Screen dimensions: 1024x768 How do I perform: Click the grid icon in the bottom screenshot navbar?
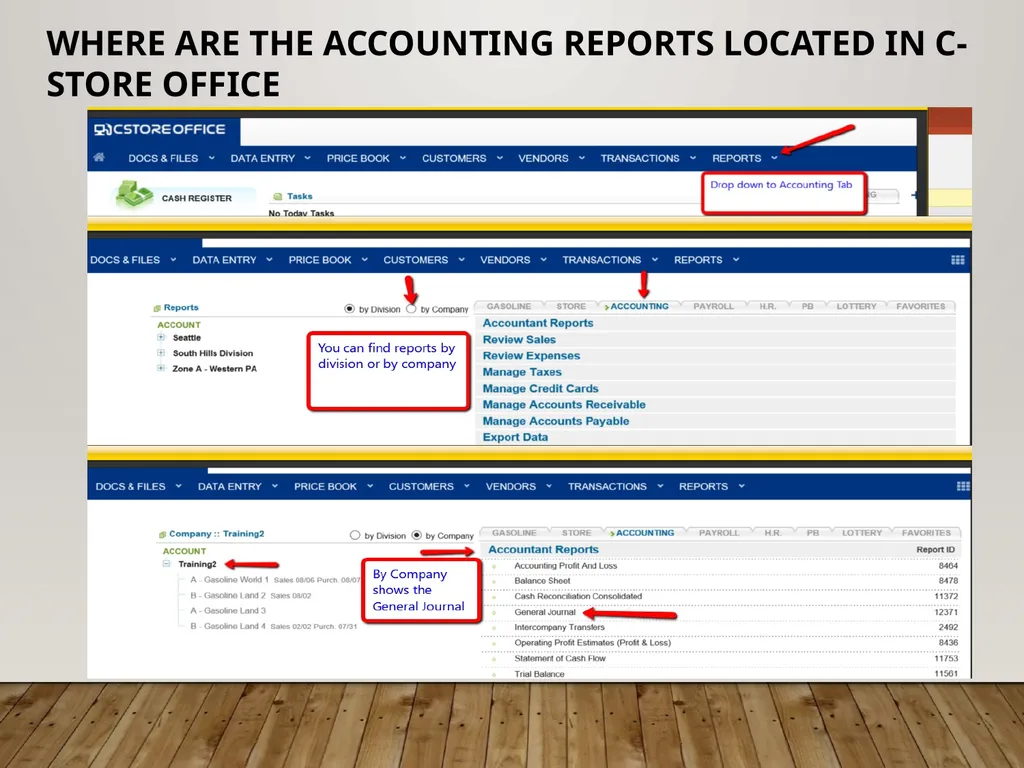pyautogui.click(x=963, y=486)
